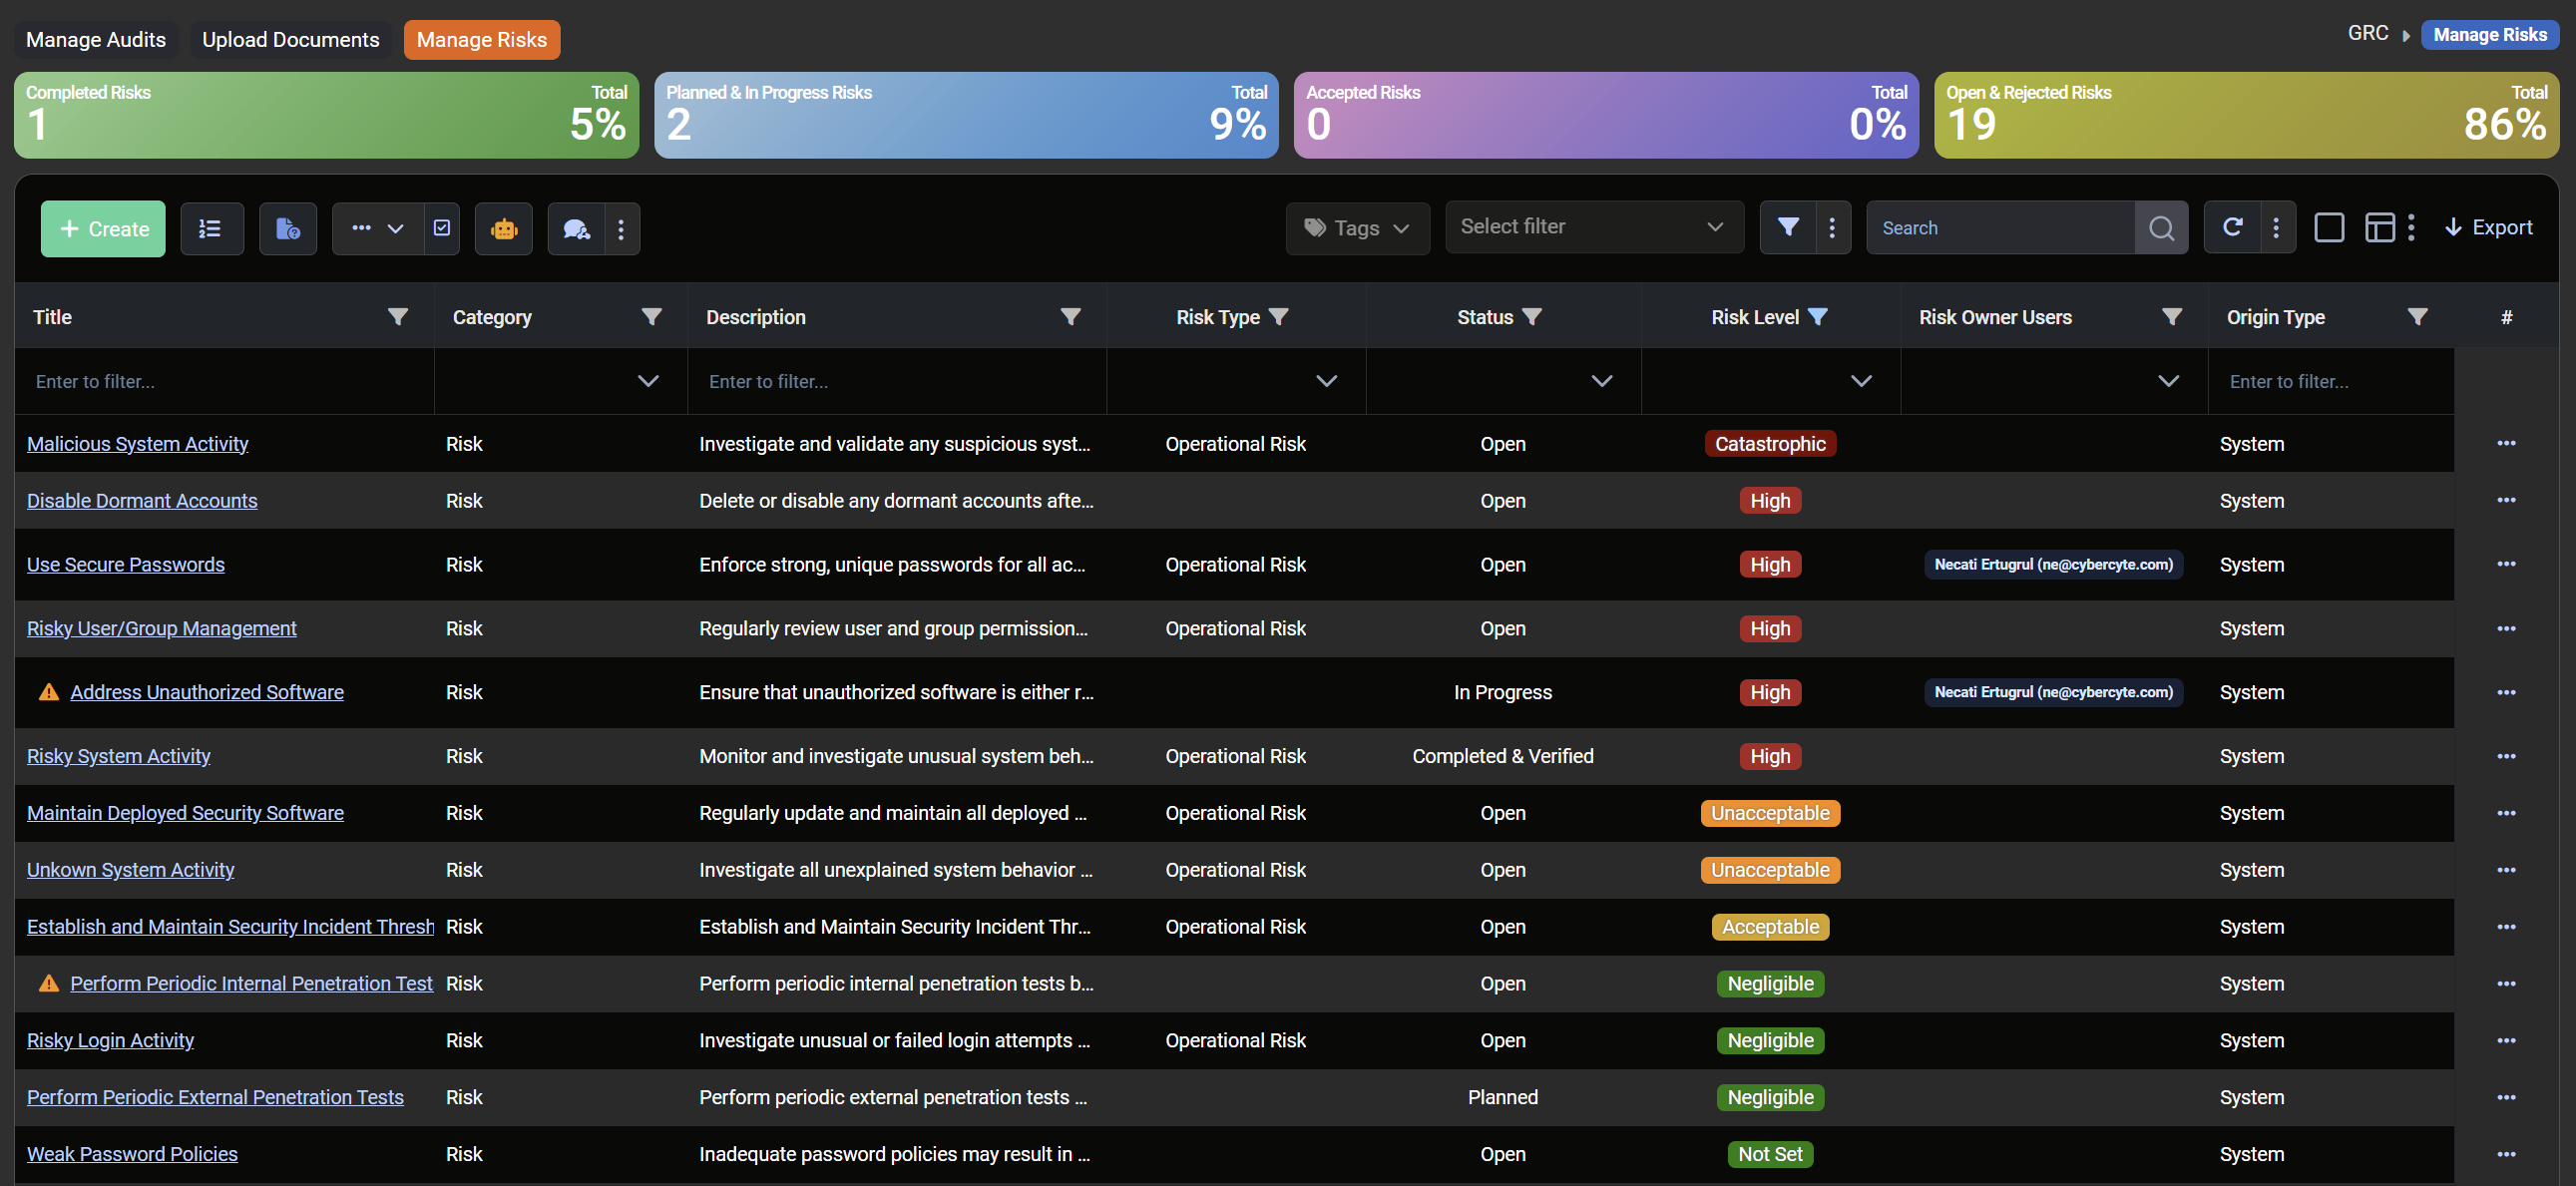Open Status column filter dropdown
The height and width of the screenshot is (1186, 2576).
click(1601, 381)
